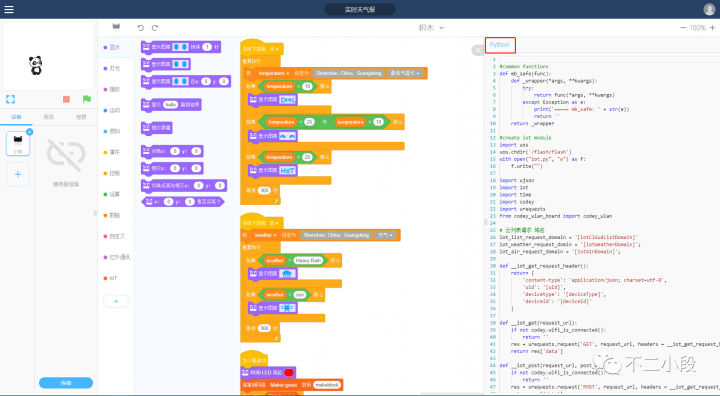This screenshot has height=396, width=720.
Task: Select the IoT block category
Action: [111, 278]
